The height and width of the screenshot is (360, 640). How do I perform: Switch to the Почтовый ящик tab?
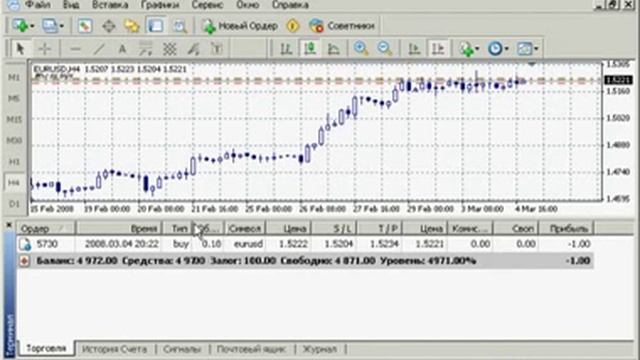251,349
